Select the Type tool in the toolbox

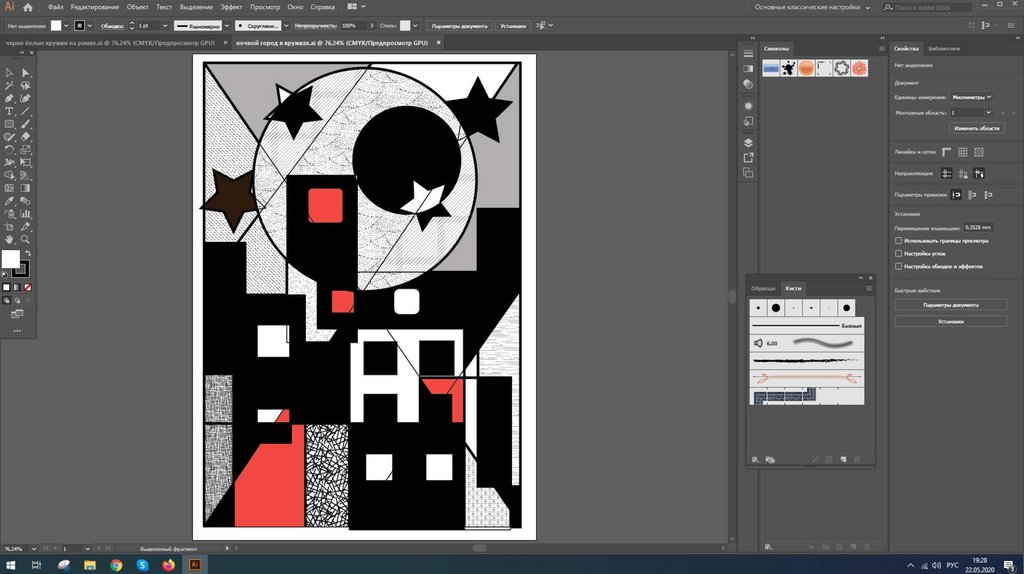9,111
